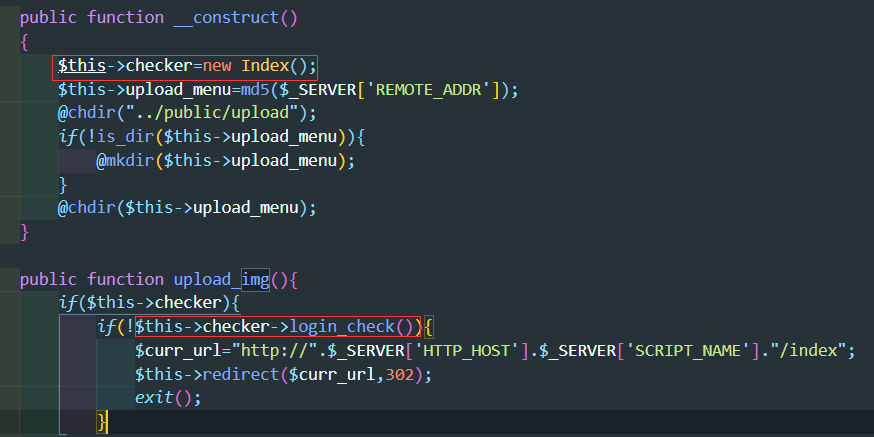The image size is (874, 437).
Task: Click '@chdir' on the $this->upload_menu line
Action: coord(87,208)
